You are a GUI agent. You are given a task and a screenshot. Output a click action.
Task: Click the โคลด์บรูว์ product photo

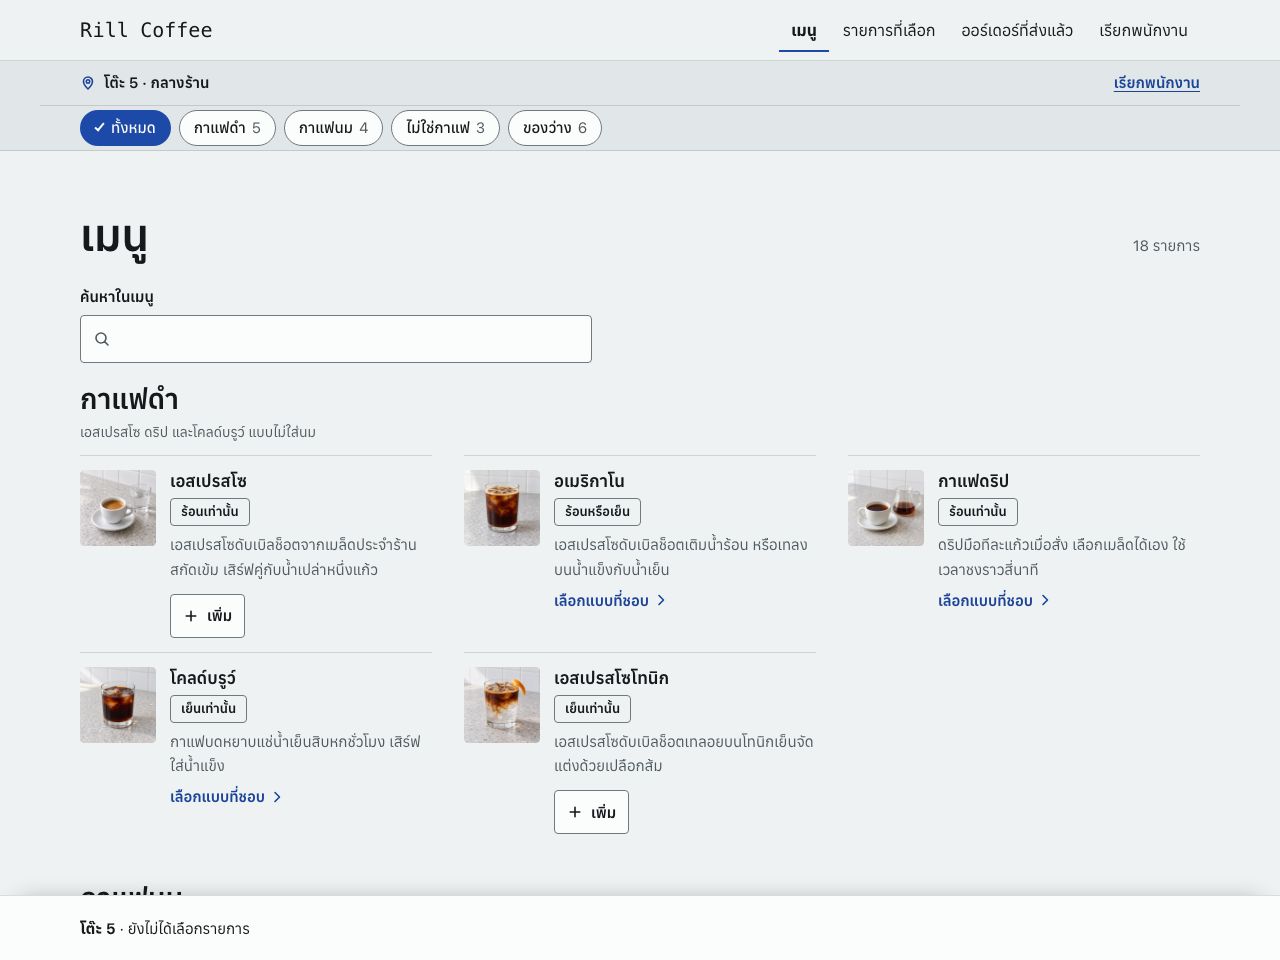tap(118, 705)
